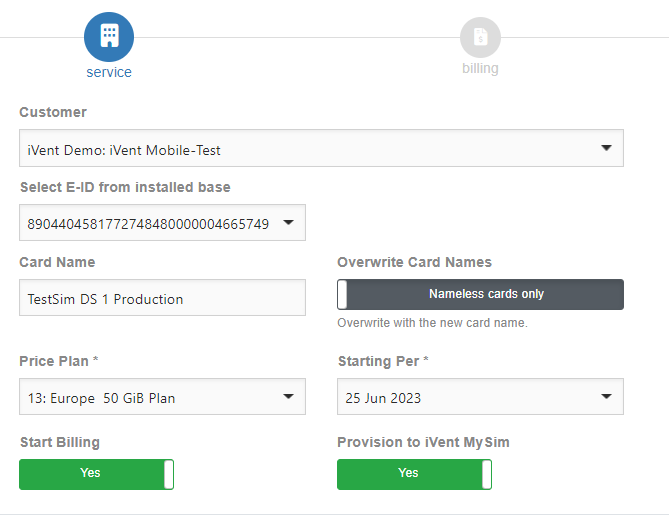The width and height of the screenshot is (669, 528).
Task: Click the E-ID selector caret arrow
Action: [x=288, y=223]
